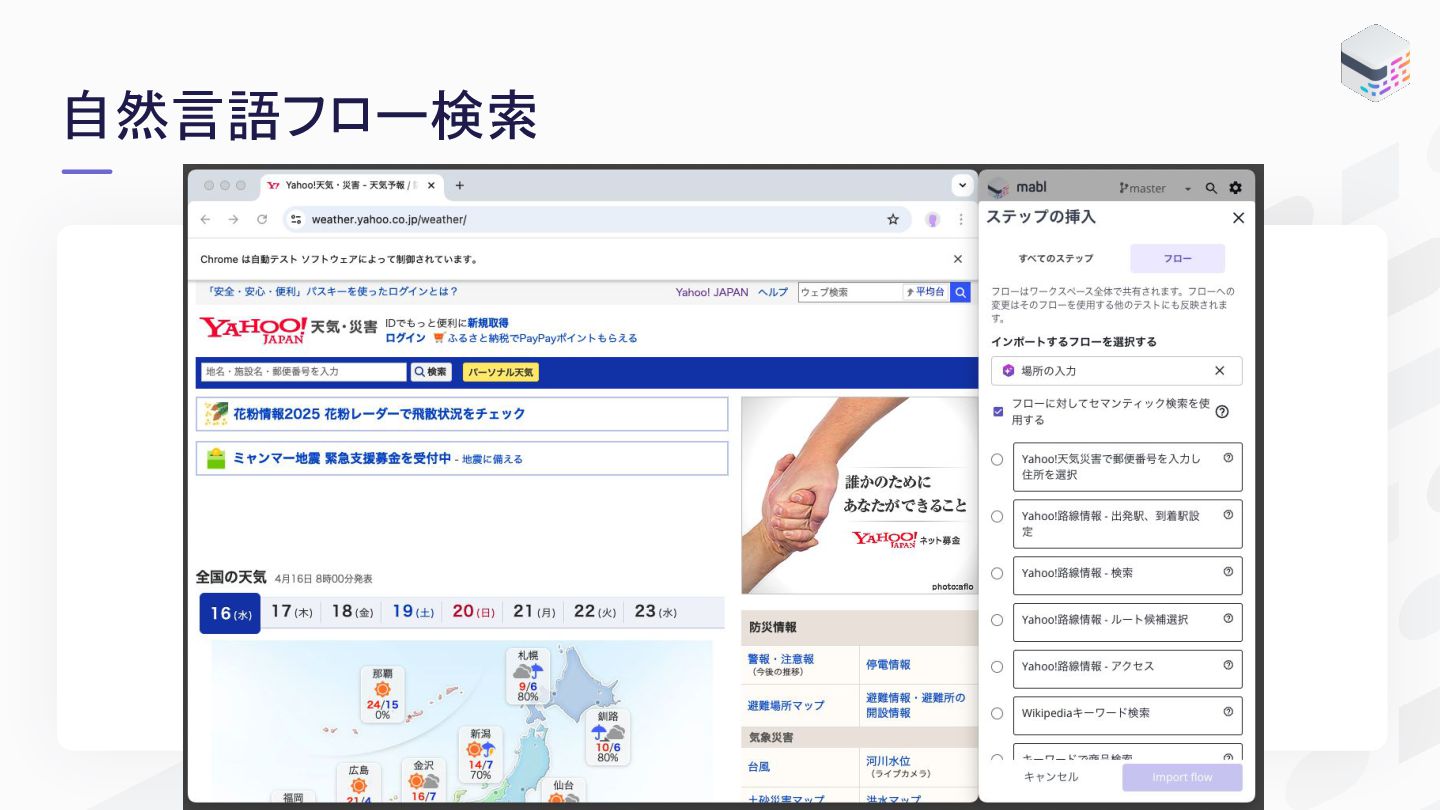Click the Yahoo ネット募金 ad image
This screenshot has height=810, width=1440.
tap(859, 495)
